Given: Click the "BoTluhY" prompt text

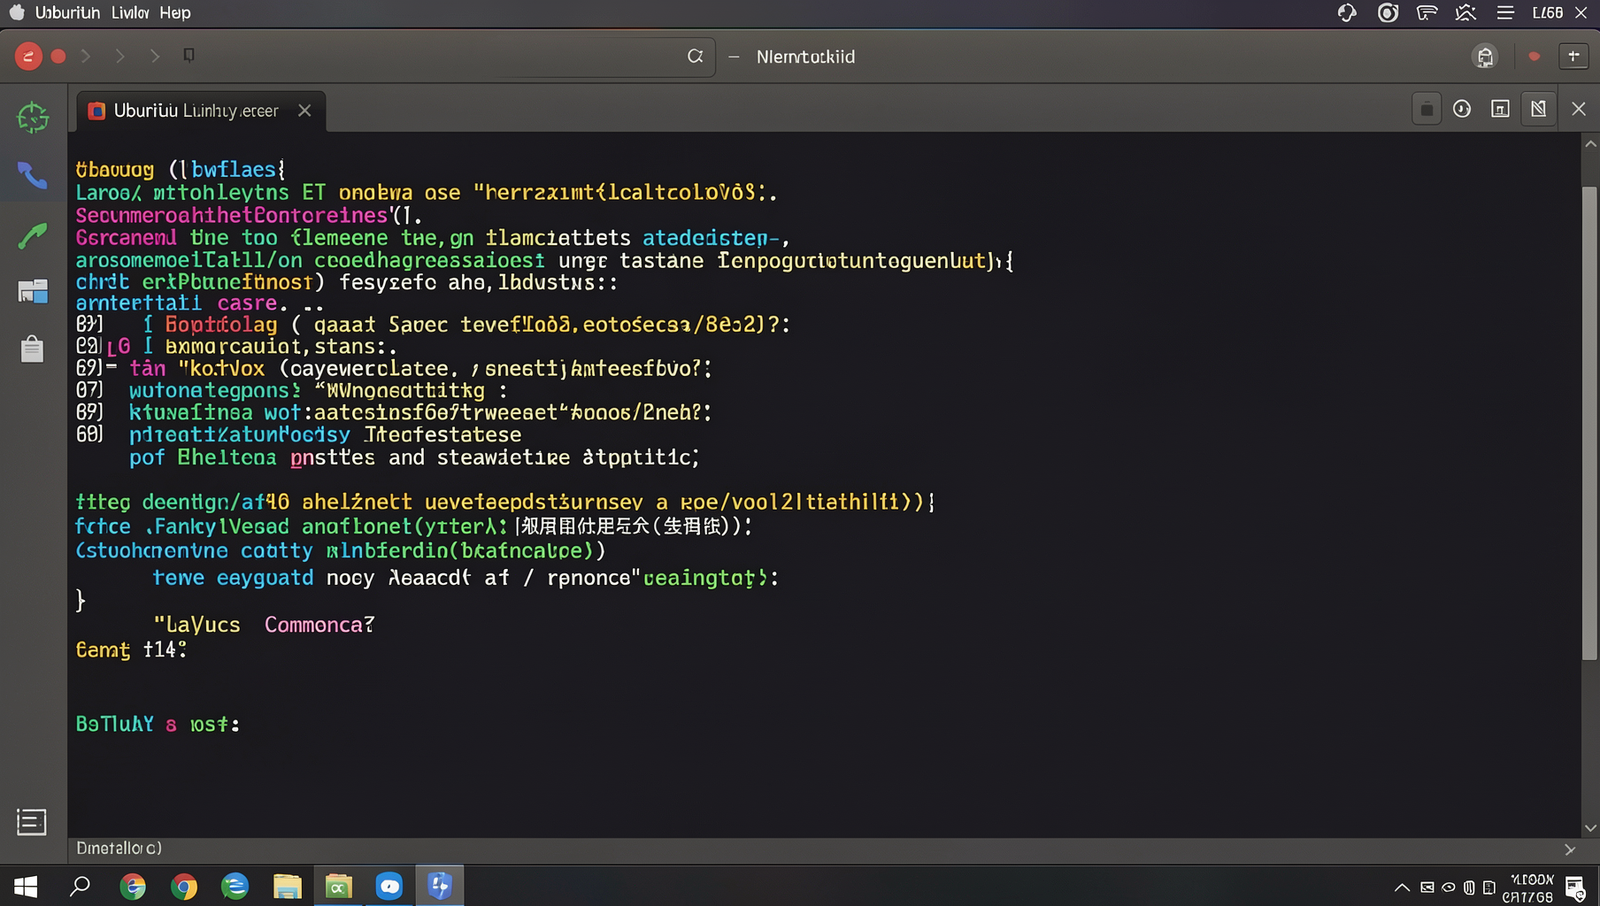Looking at the screenshot, I should coord(115,724).
